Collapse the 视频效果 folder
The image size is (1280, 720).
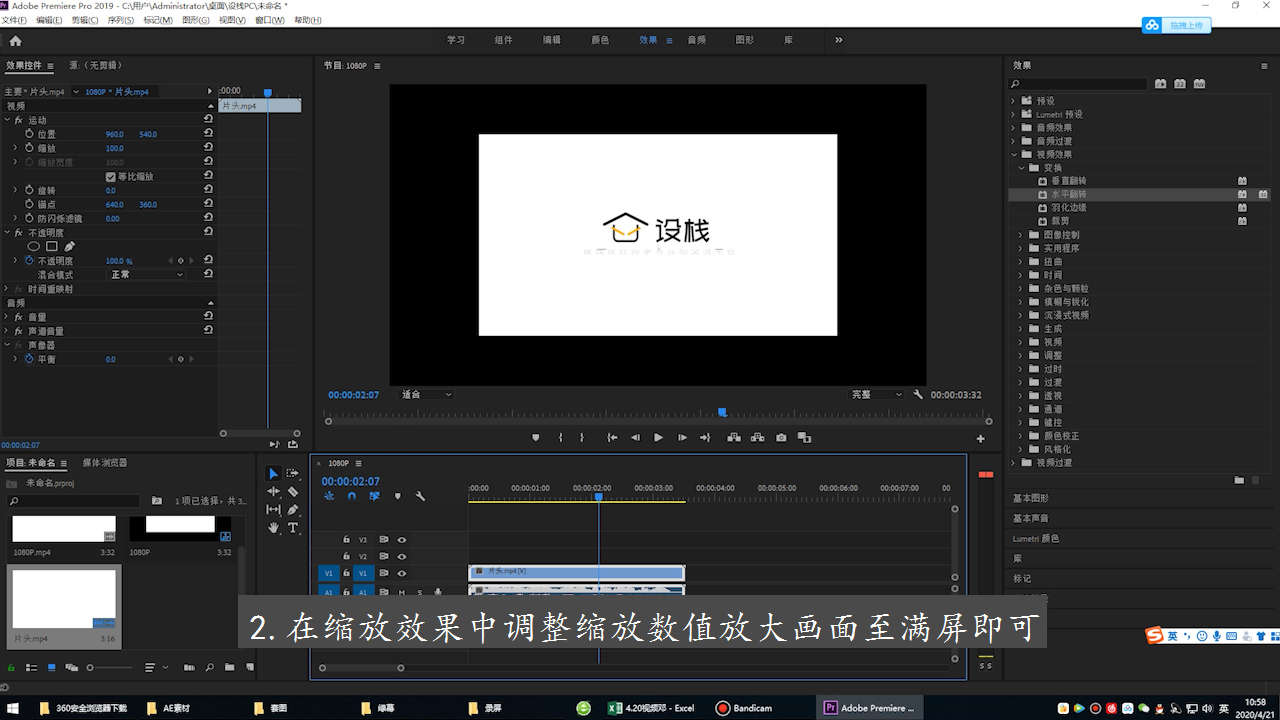[1013, 154]
